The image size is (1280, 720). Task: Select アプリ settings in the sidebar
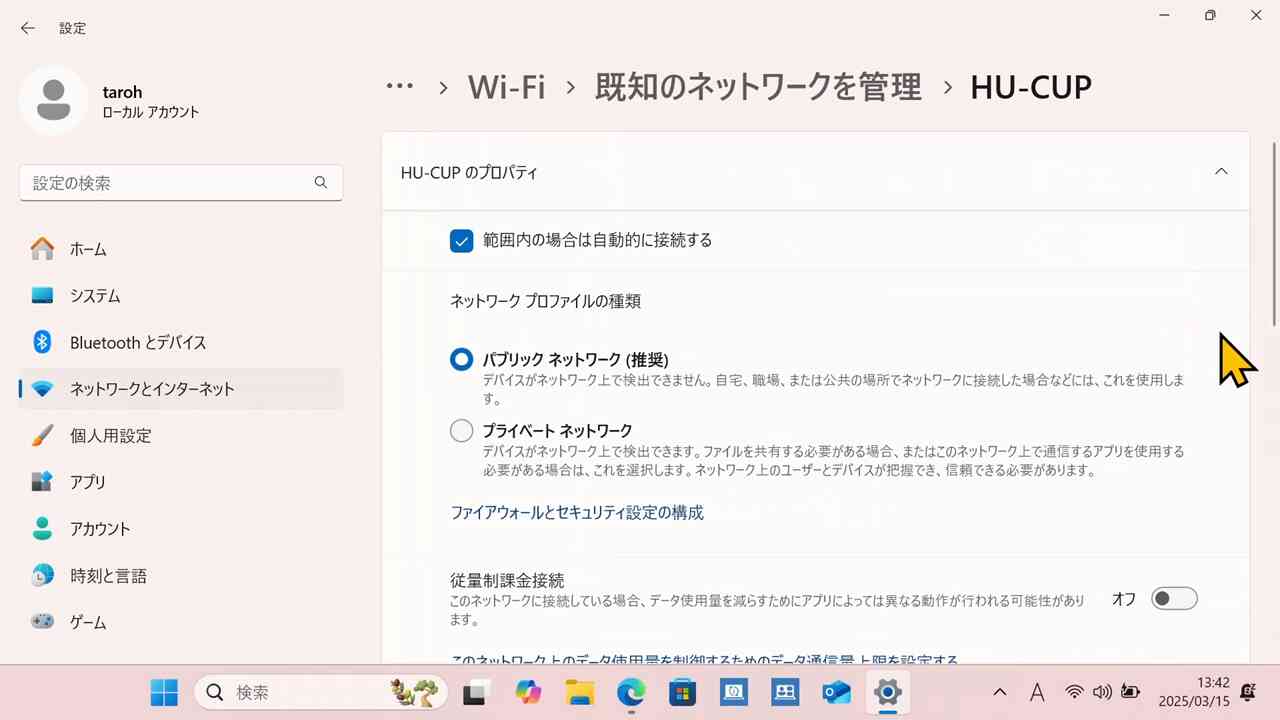pyautogui.click(x=87, y=481)
